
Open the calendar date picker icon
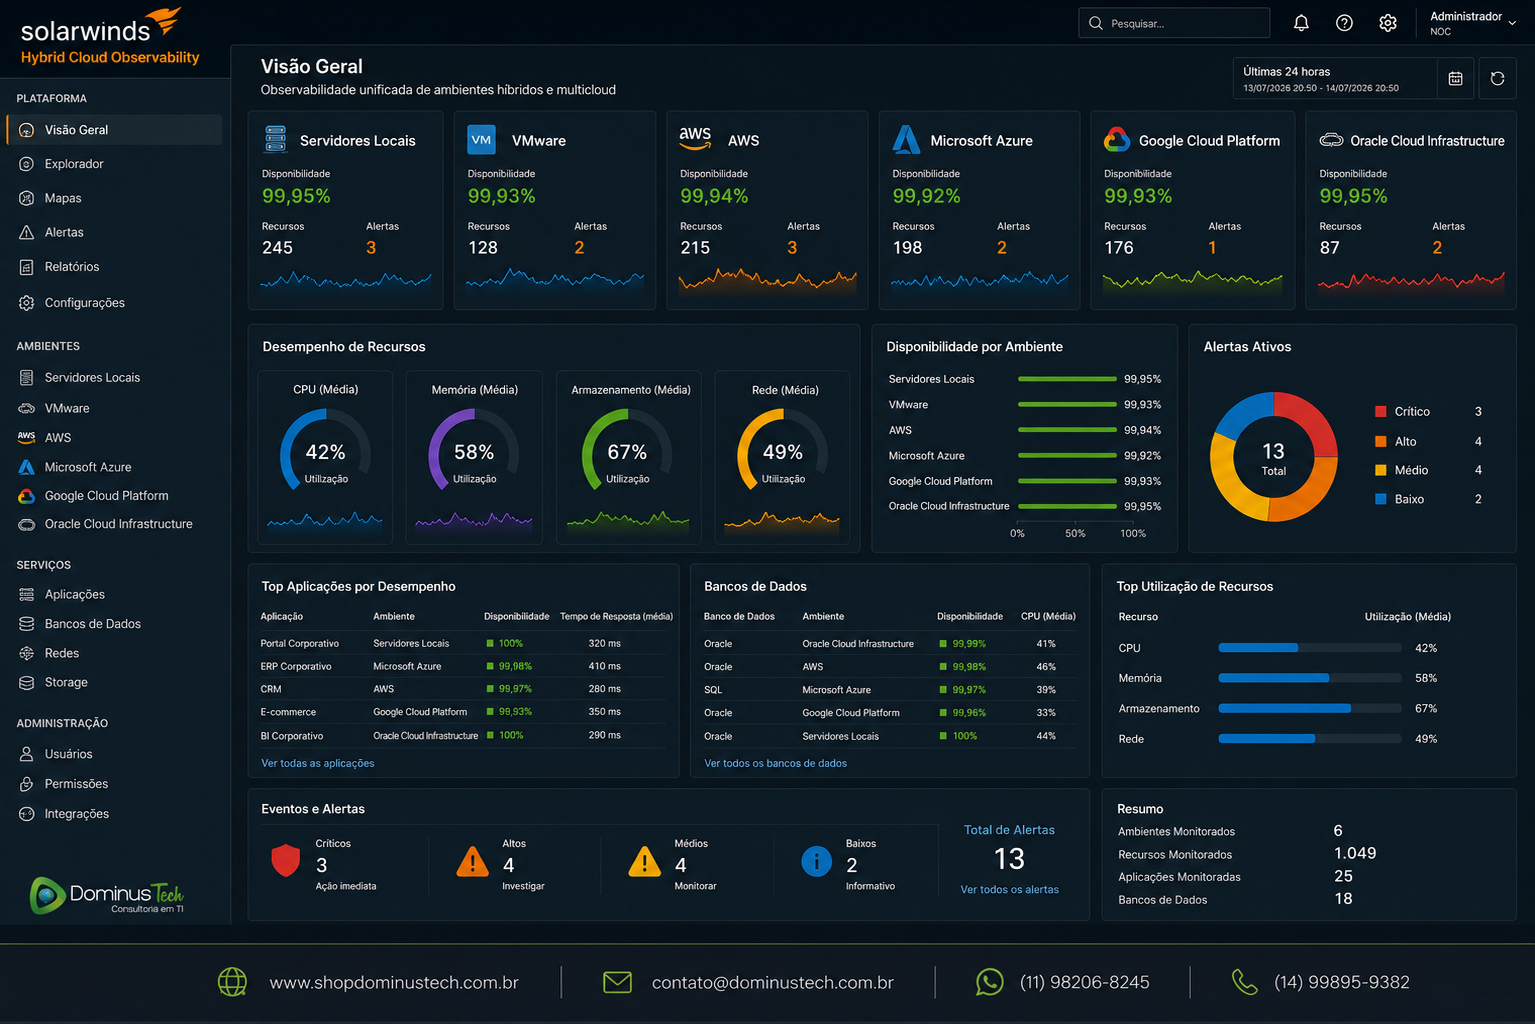(x=1456, y=78)
